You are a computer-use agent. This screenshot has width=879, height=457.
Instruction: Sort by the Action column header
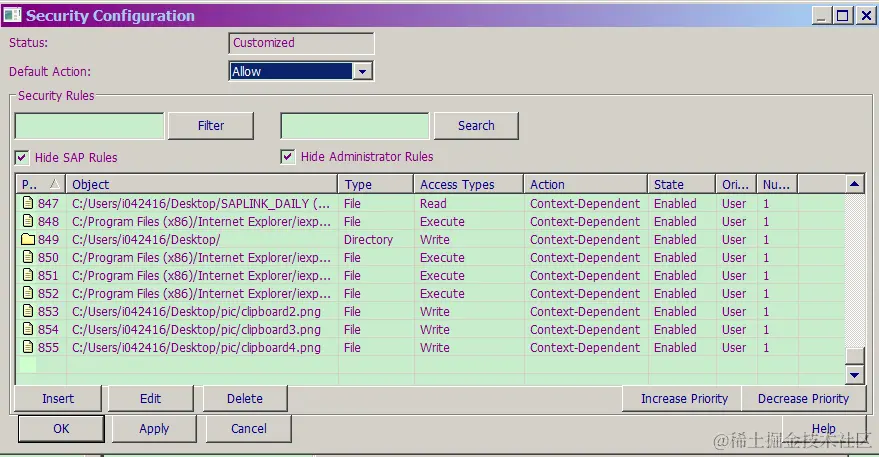585,184
